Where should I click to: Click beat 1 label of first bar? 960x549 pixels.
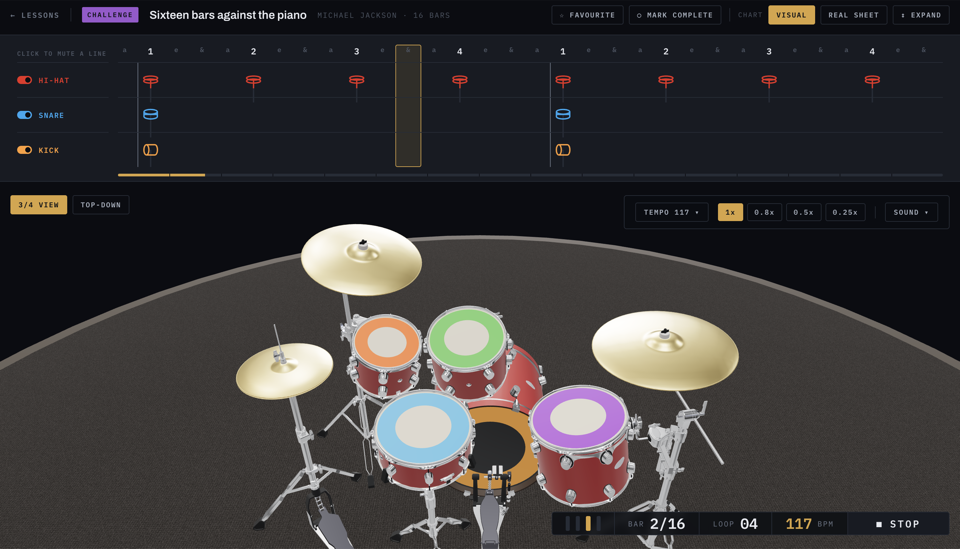point(151,51)
